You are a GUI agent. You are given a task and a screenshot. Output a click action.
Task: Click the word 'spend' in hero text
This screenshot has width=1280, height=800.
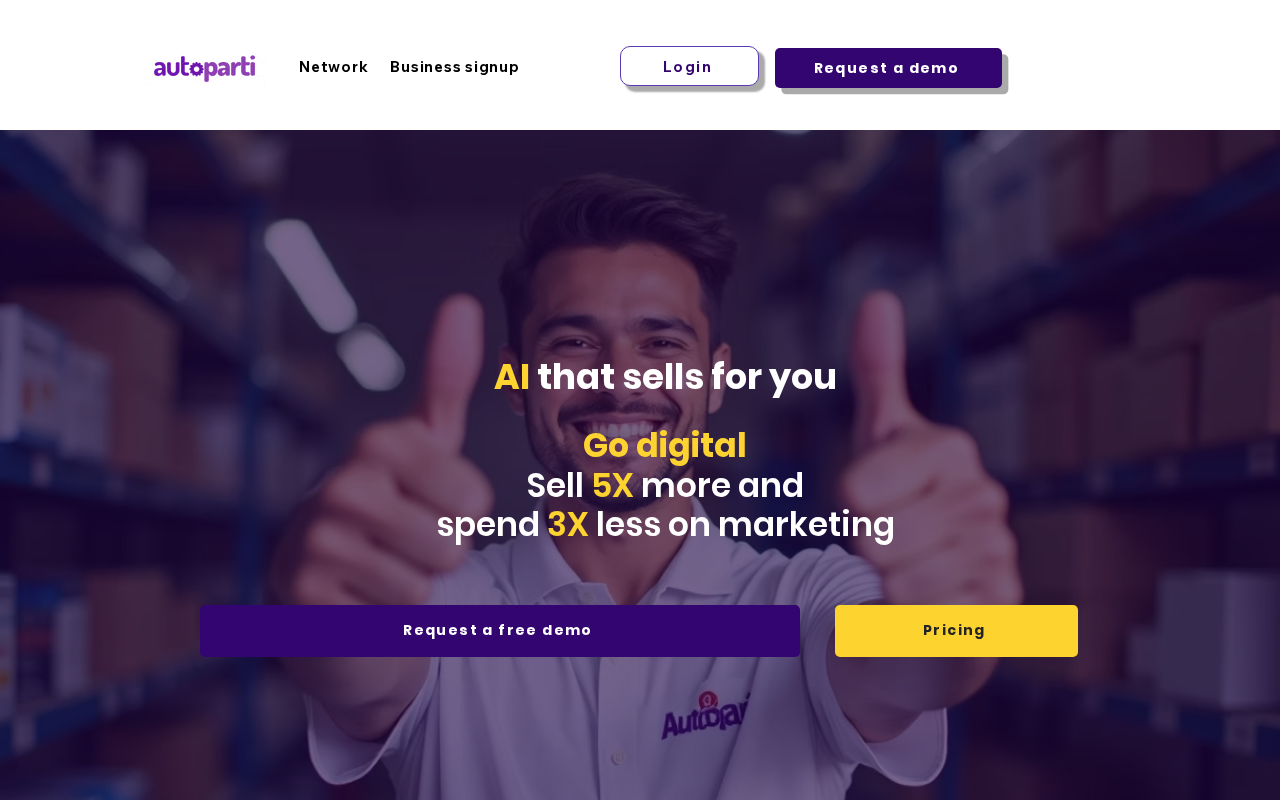[x=488, y=526]
